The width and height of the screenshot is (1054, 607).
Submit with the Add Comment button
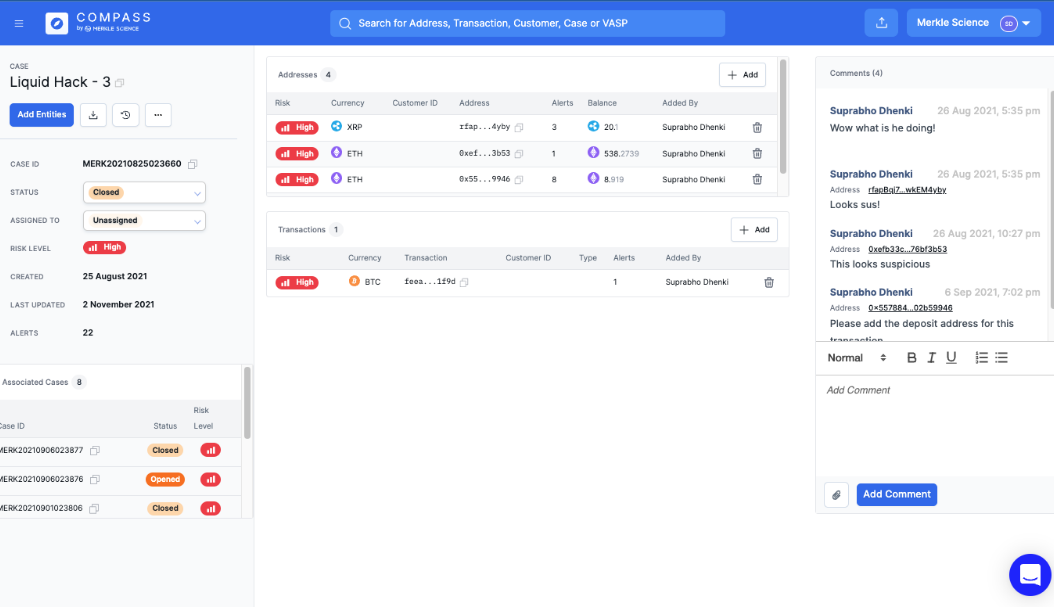tap(897, 495)
